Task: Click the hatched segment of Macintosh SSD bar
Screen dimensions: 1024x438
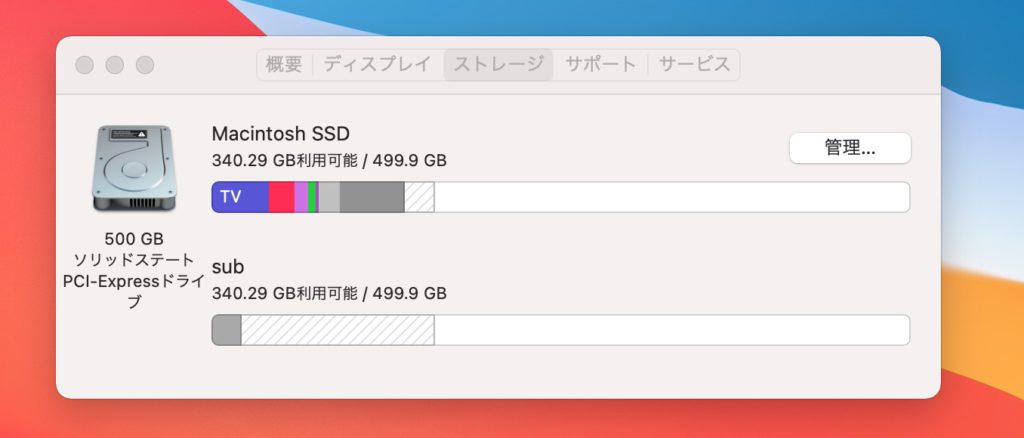Action: [419, 197]
